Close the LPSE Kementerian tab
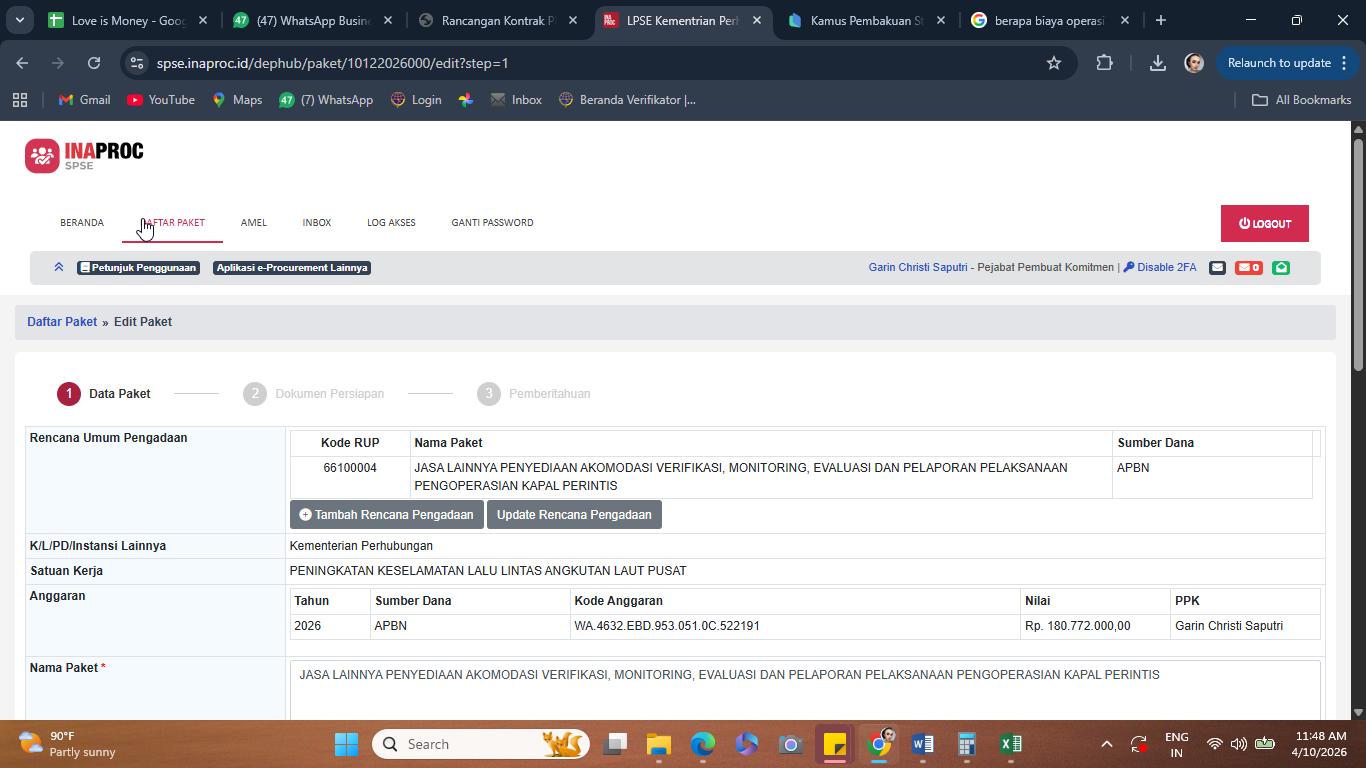 click(757, 20)
